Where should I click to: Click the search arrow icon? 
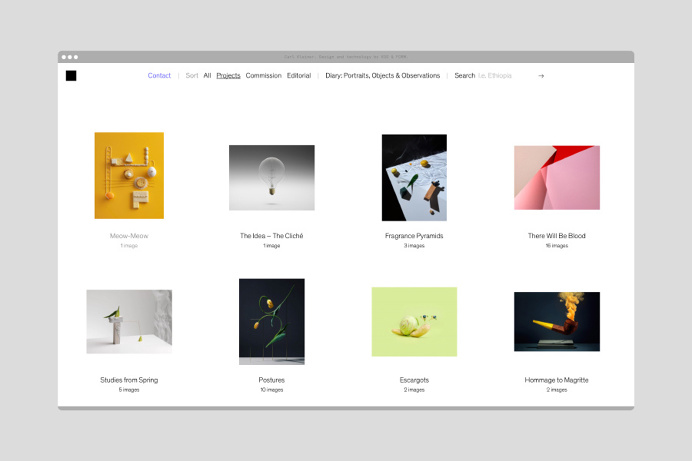coord(541,76)
